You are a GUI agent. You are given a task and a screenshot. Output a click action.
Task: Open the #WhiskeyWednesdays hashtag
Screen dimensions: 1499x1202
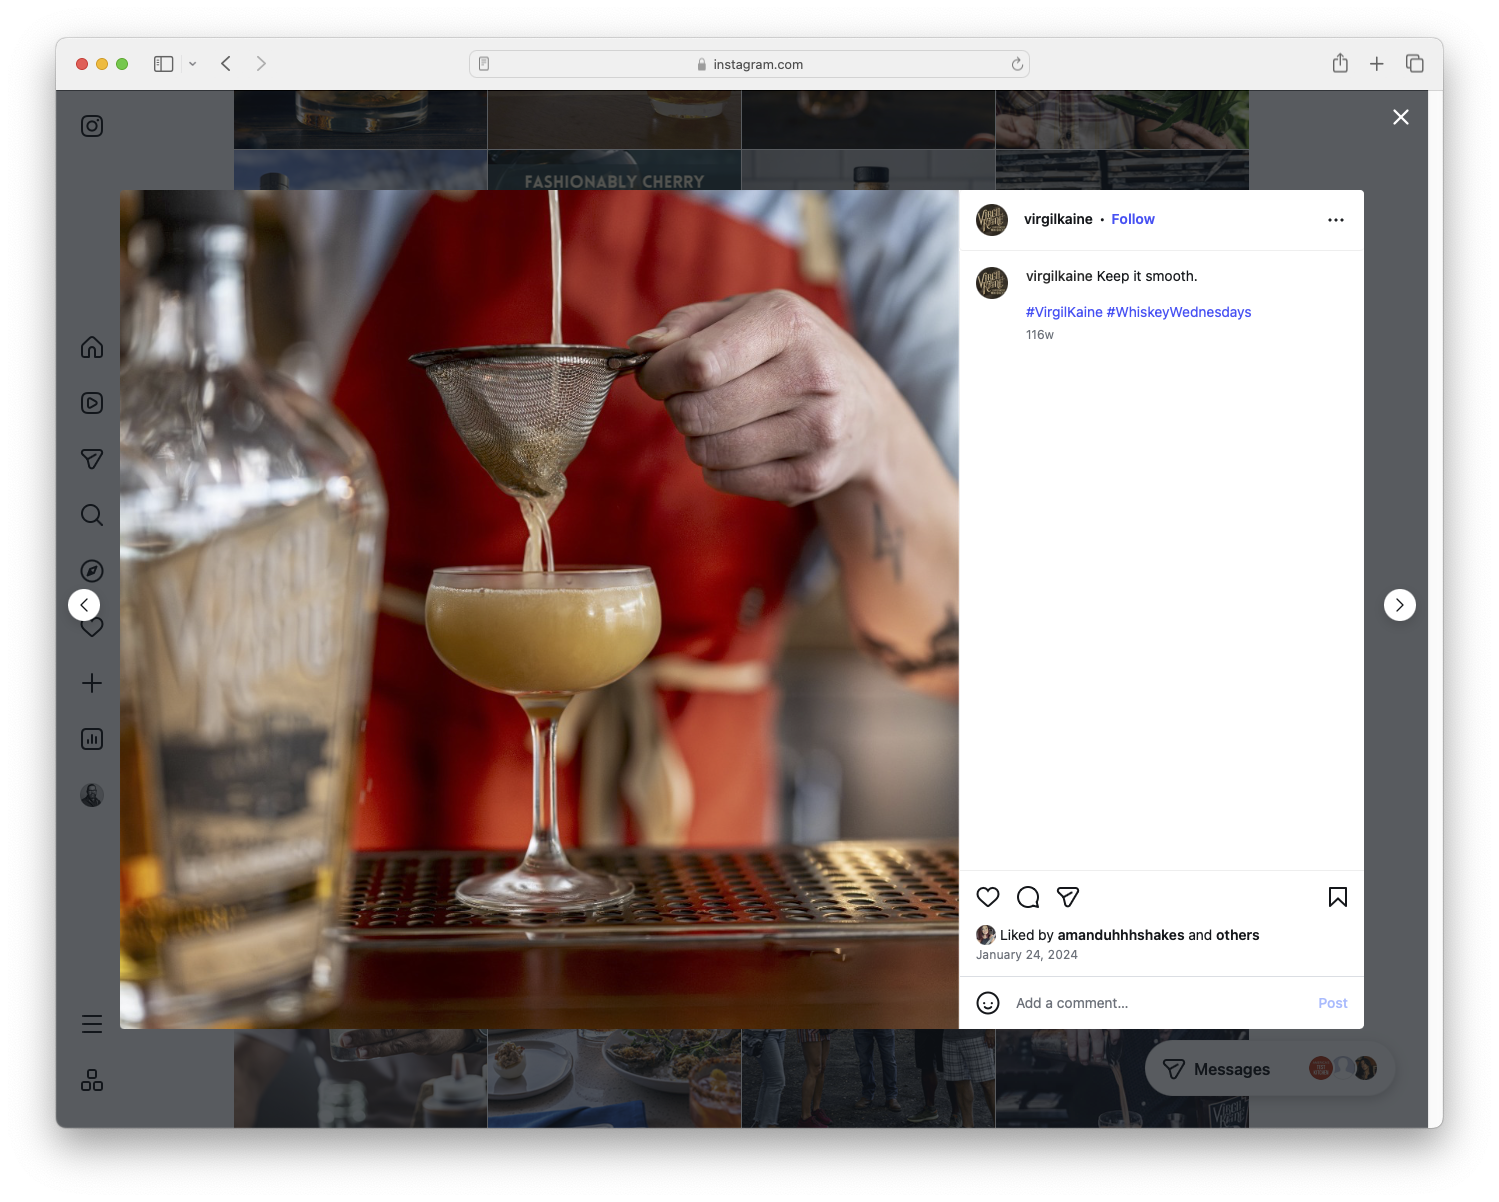1179,312
